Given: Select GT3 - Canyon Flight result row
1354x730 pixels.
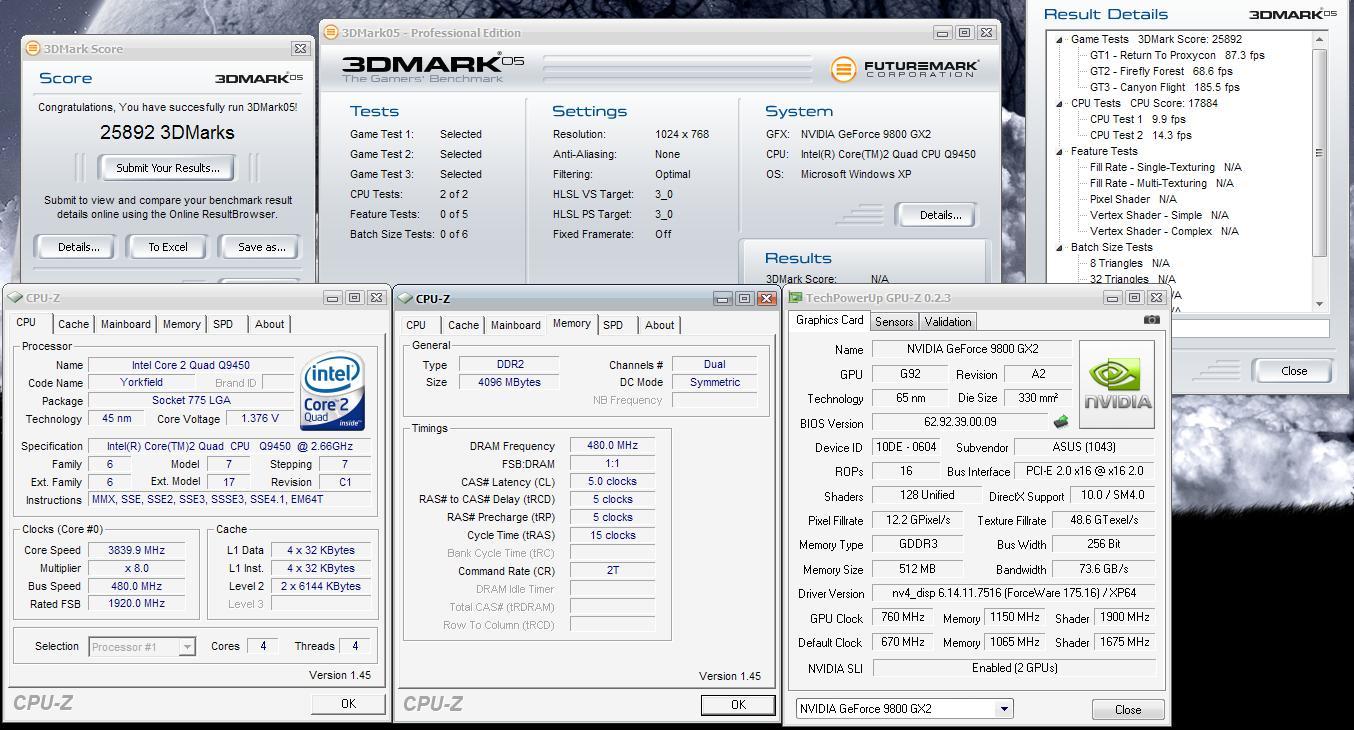Looking at the screenshot, I should pyautogui.click(x=1164, y=87).
